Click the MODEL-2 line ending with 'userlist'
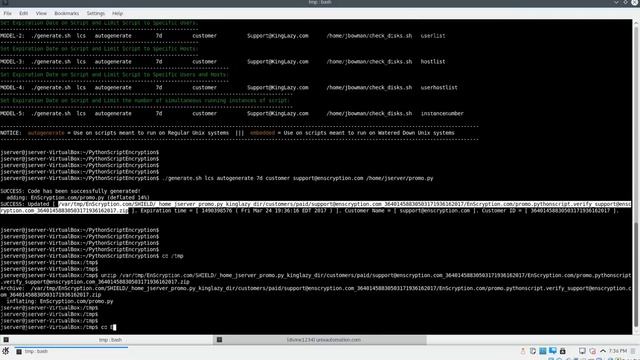 223,36
